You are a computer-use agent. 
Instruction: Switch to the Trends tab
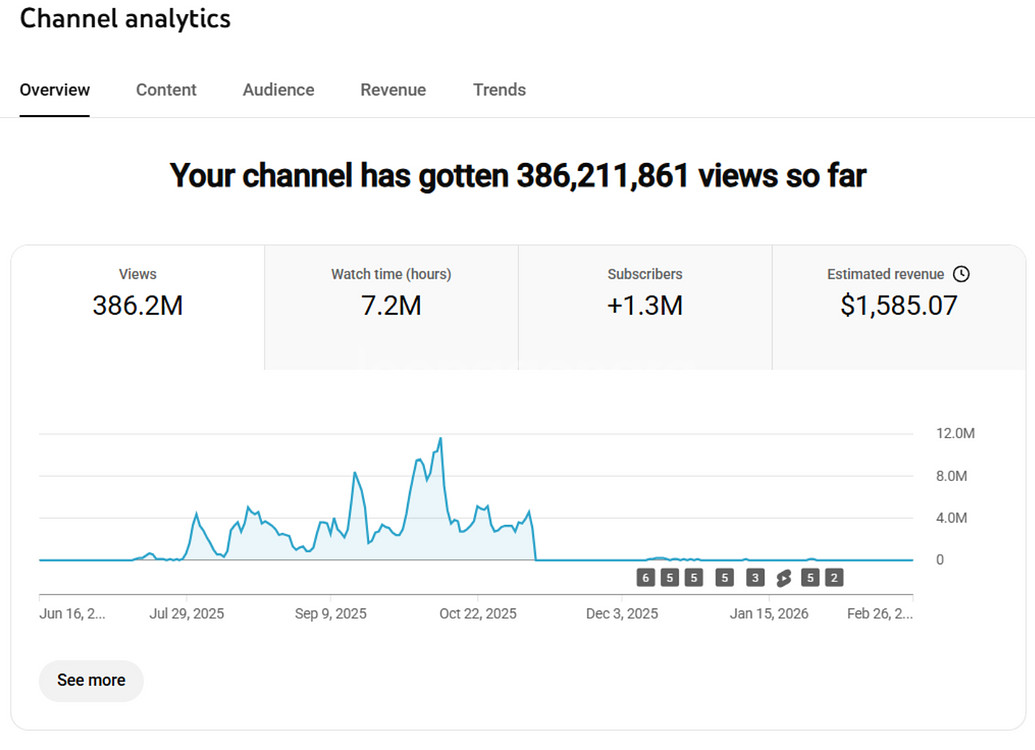499,90
